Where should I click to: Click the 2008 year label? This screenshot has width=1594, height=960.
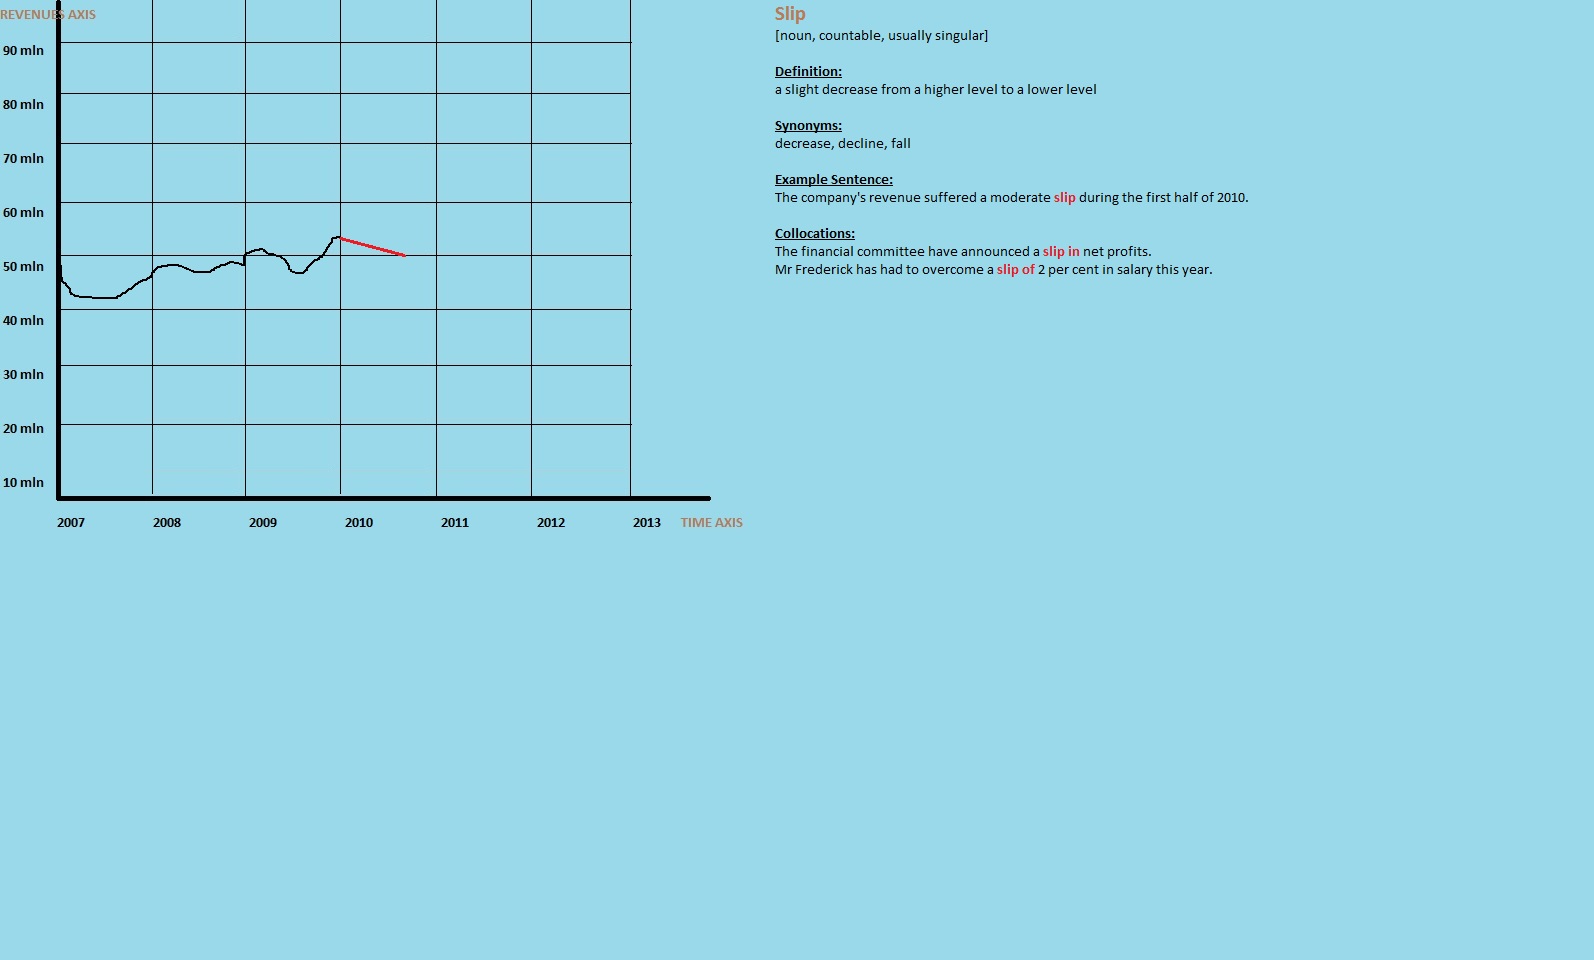click(x=167, y=522)
